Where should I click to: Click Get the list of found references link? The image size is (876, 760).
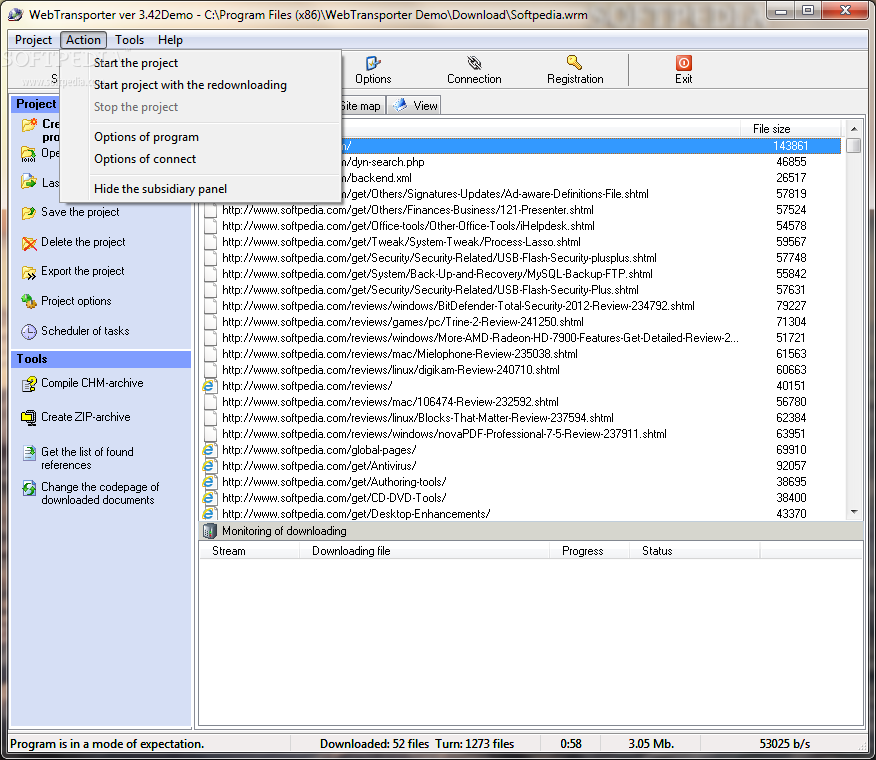87,458
